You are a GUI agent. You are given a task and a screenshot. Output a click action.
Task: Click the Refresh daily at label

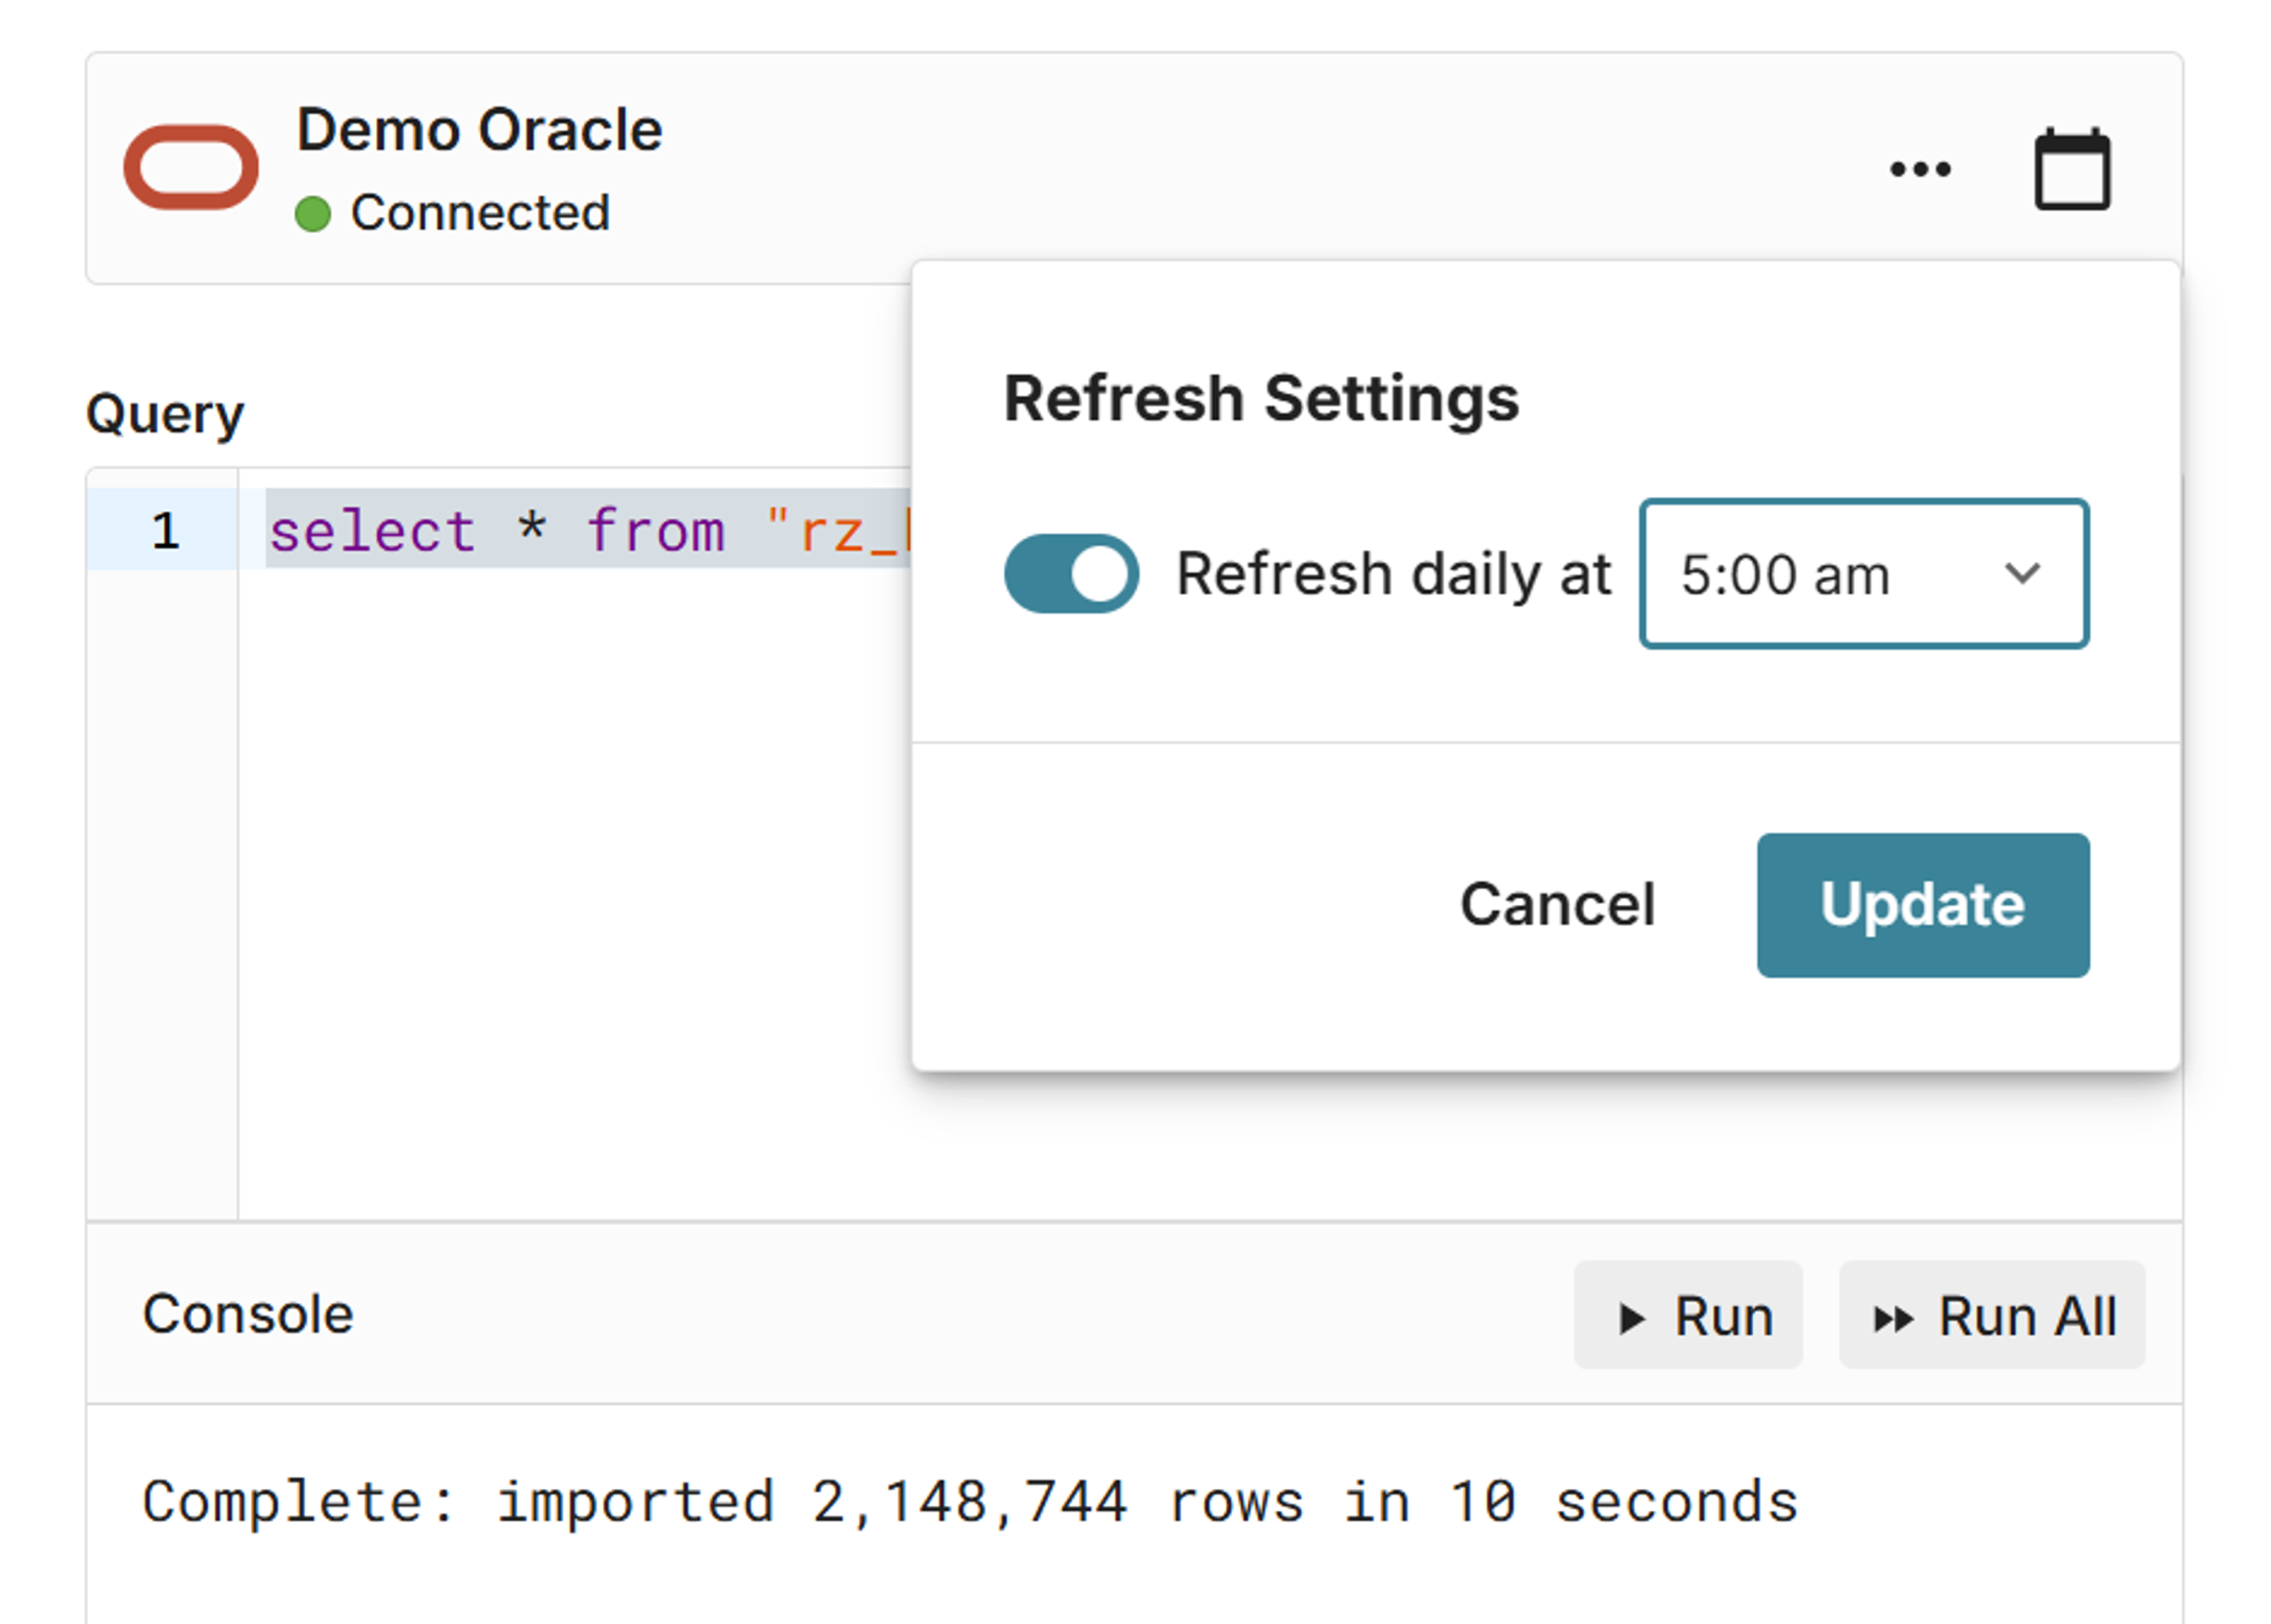[1393, 574]
